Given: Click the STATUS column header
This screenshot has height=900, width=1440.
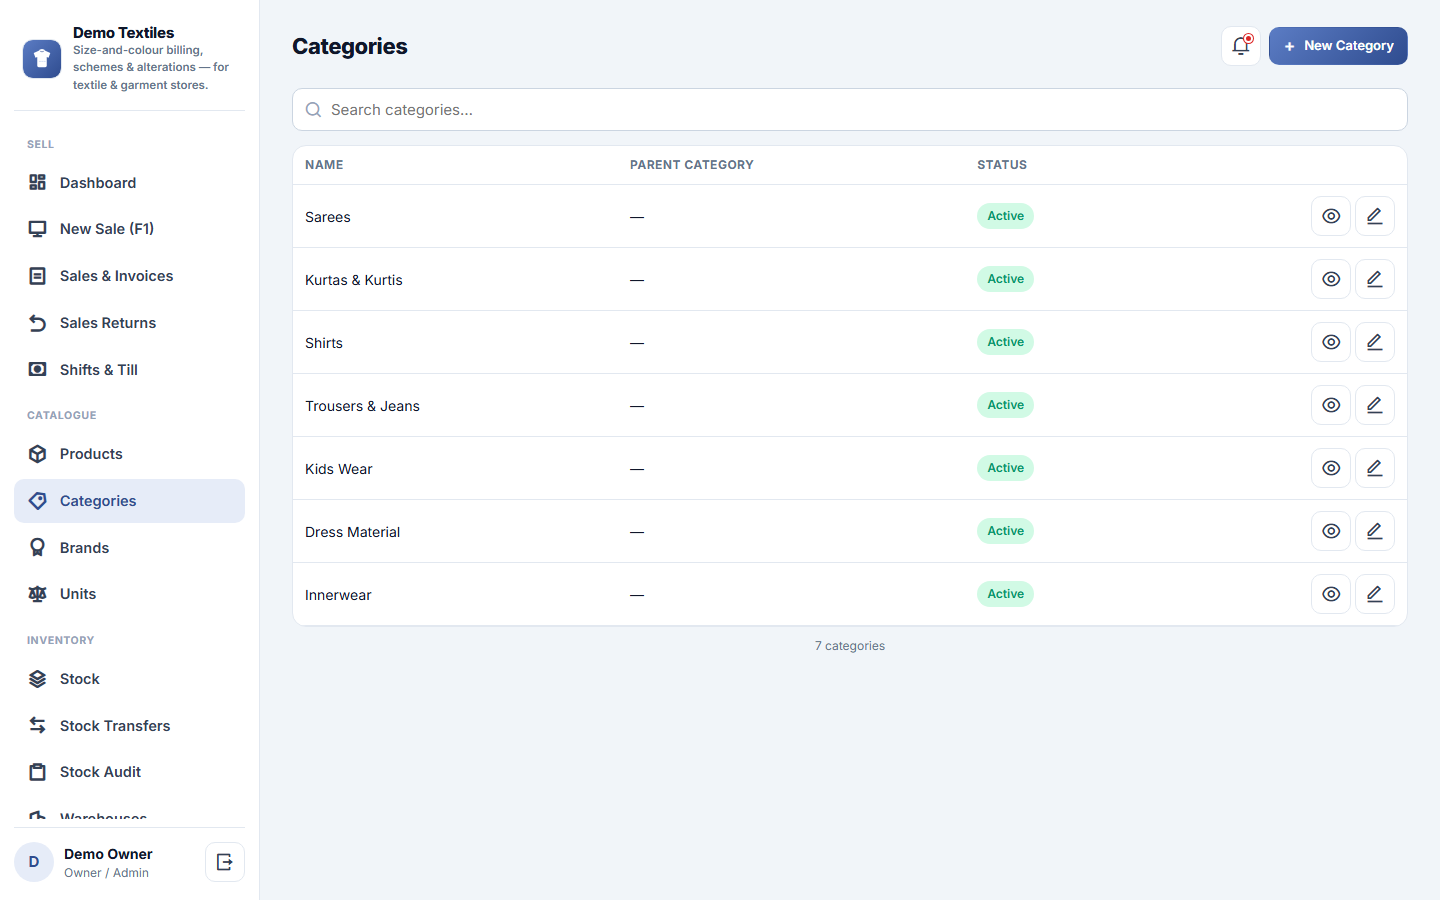Looking at the screenshot, I should (1002, 165).
